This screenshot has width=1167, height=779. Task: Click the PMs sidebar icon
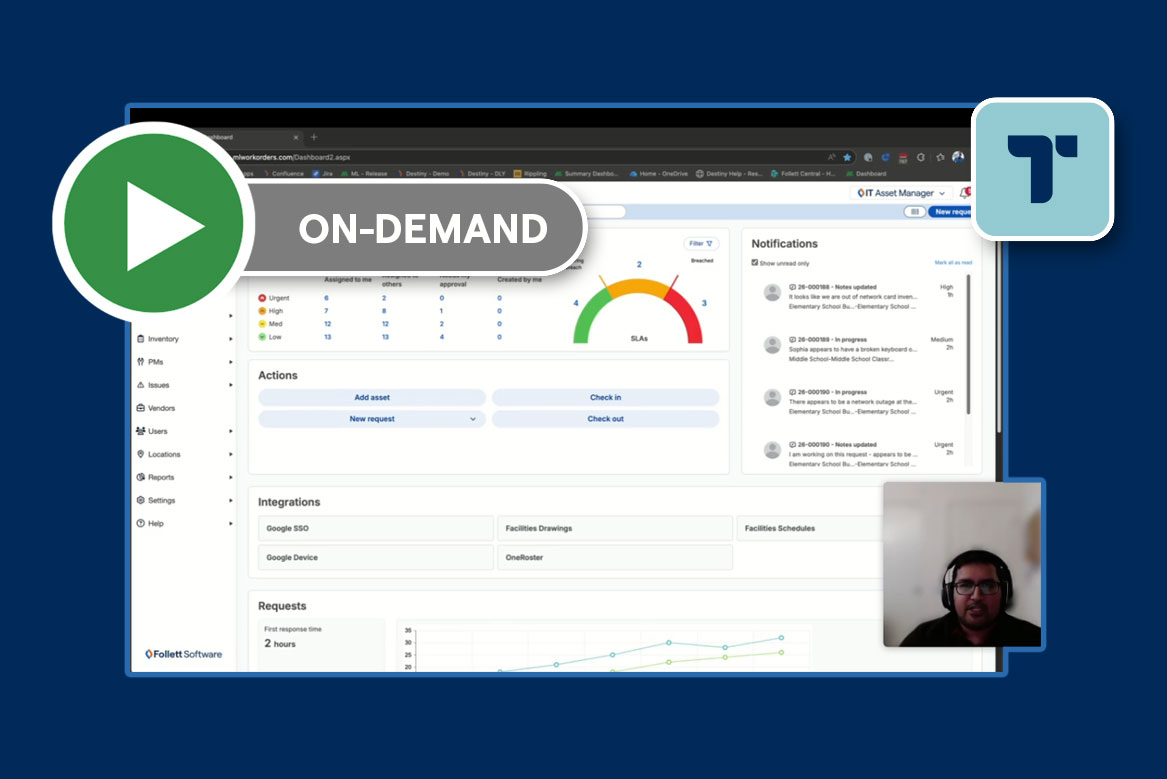click(x=140, y=362)
